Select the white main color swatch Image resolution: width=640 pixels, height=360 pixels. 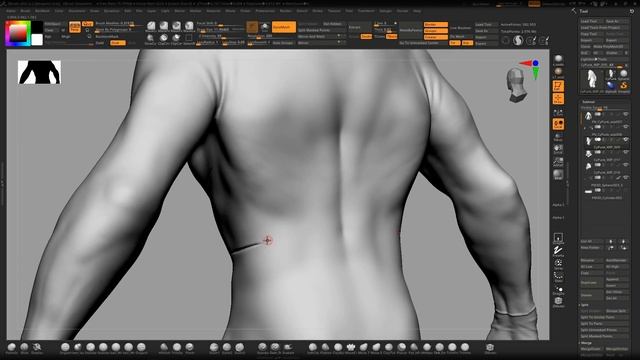coord(37,40)
